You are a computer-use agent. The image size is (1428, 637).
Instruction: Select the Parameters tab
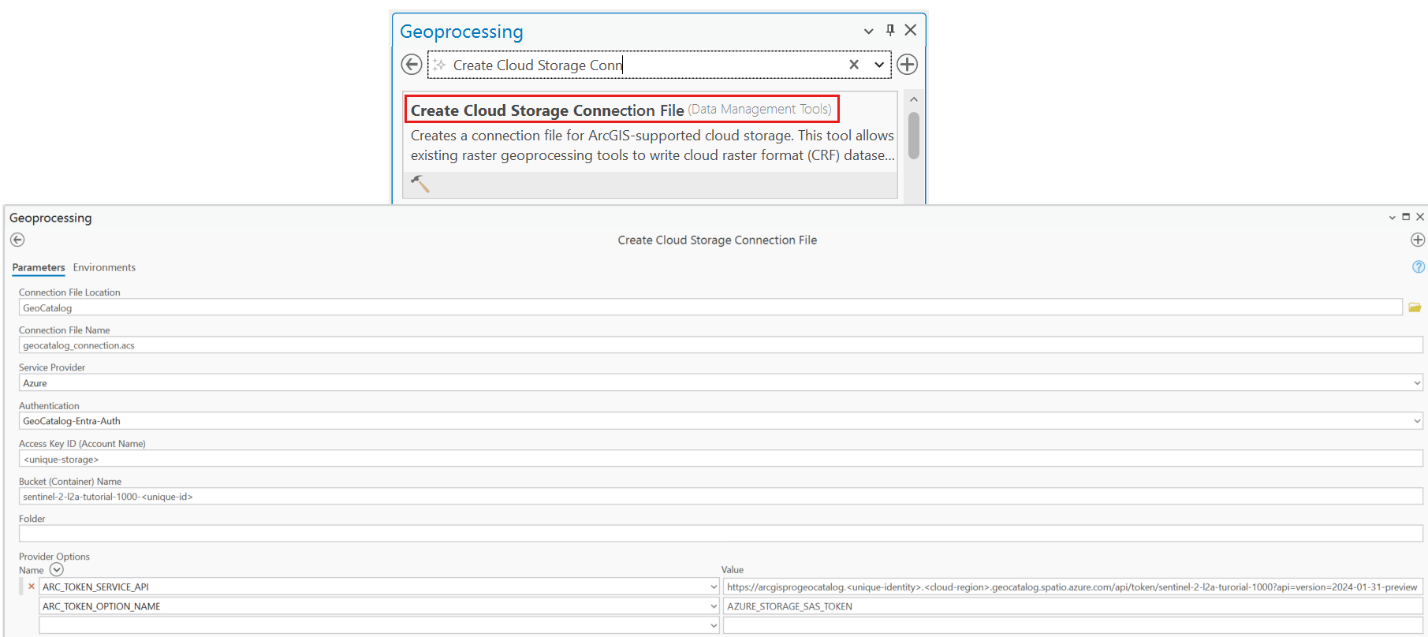tap(38, 267)
